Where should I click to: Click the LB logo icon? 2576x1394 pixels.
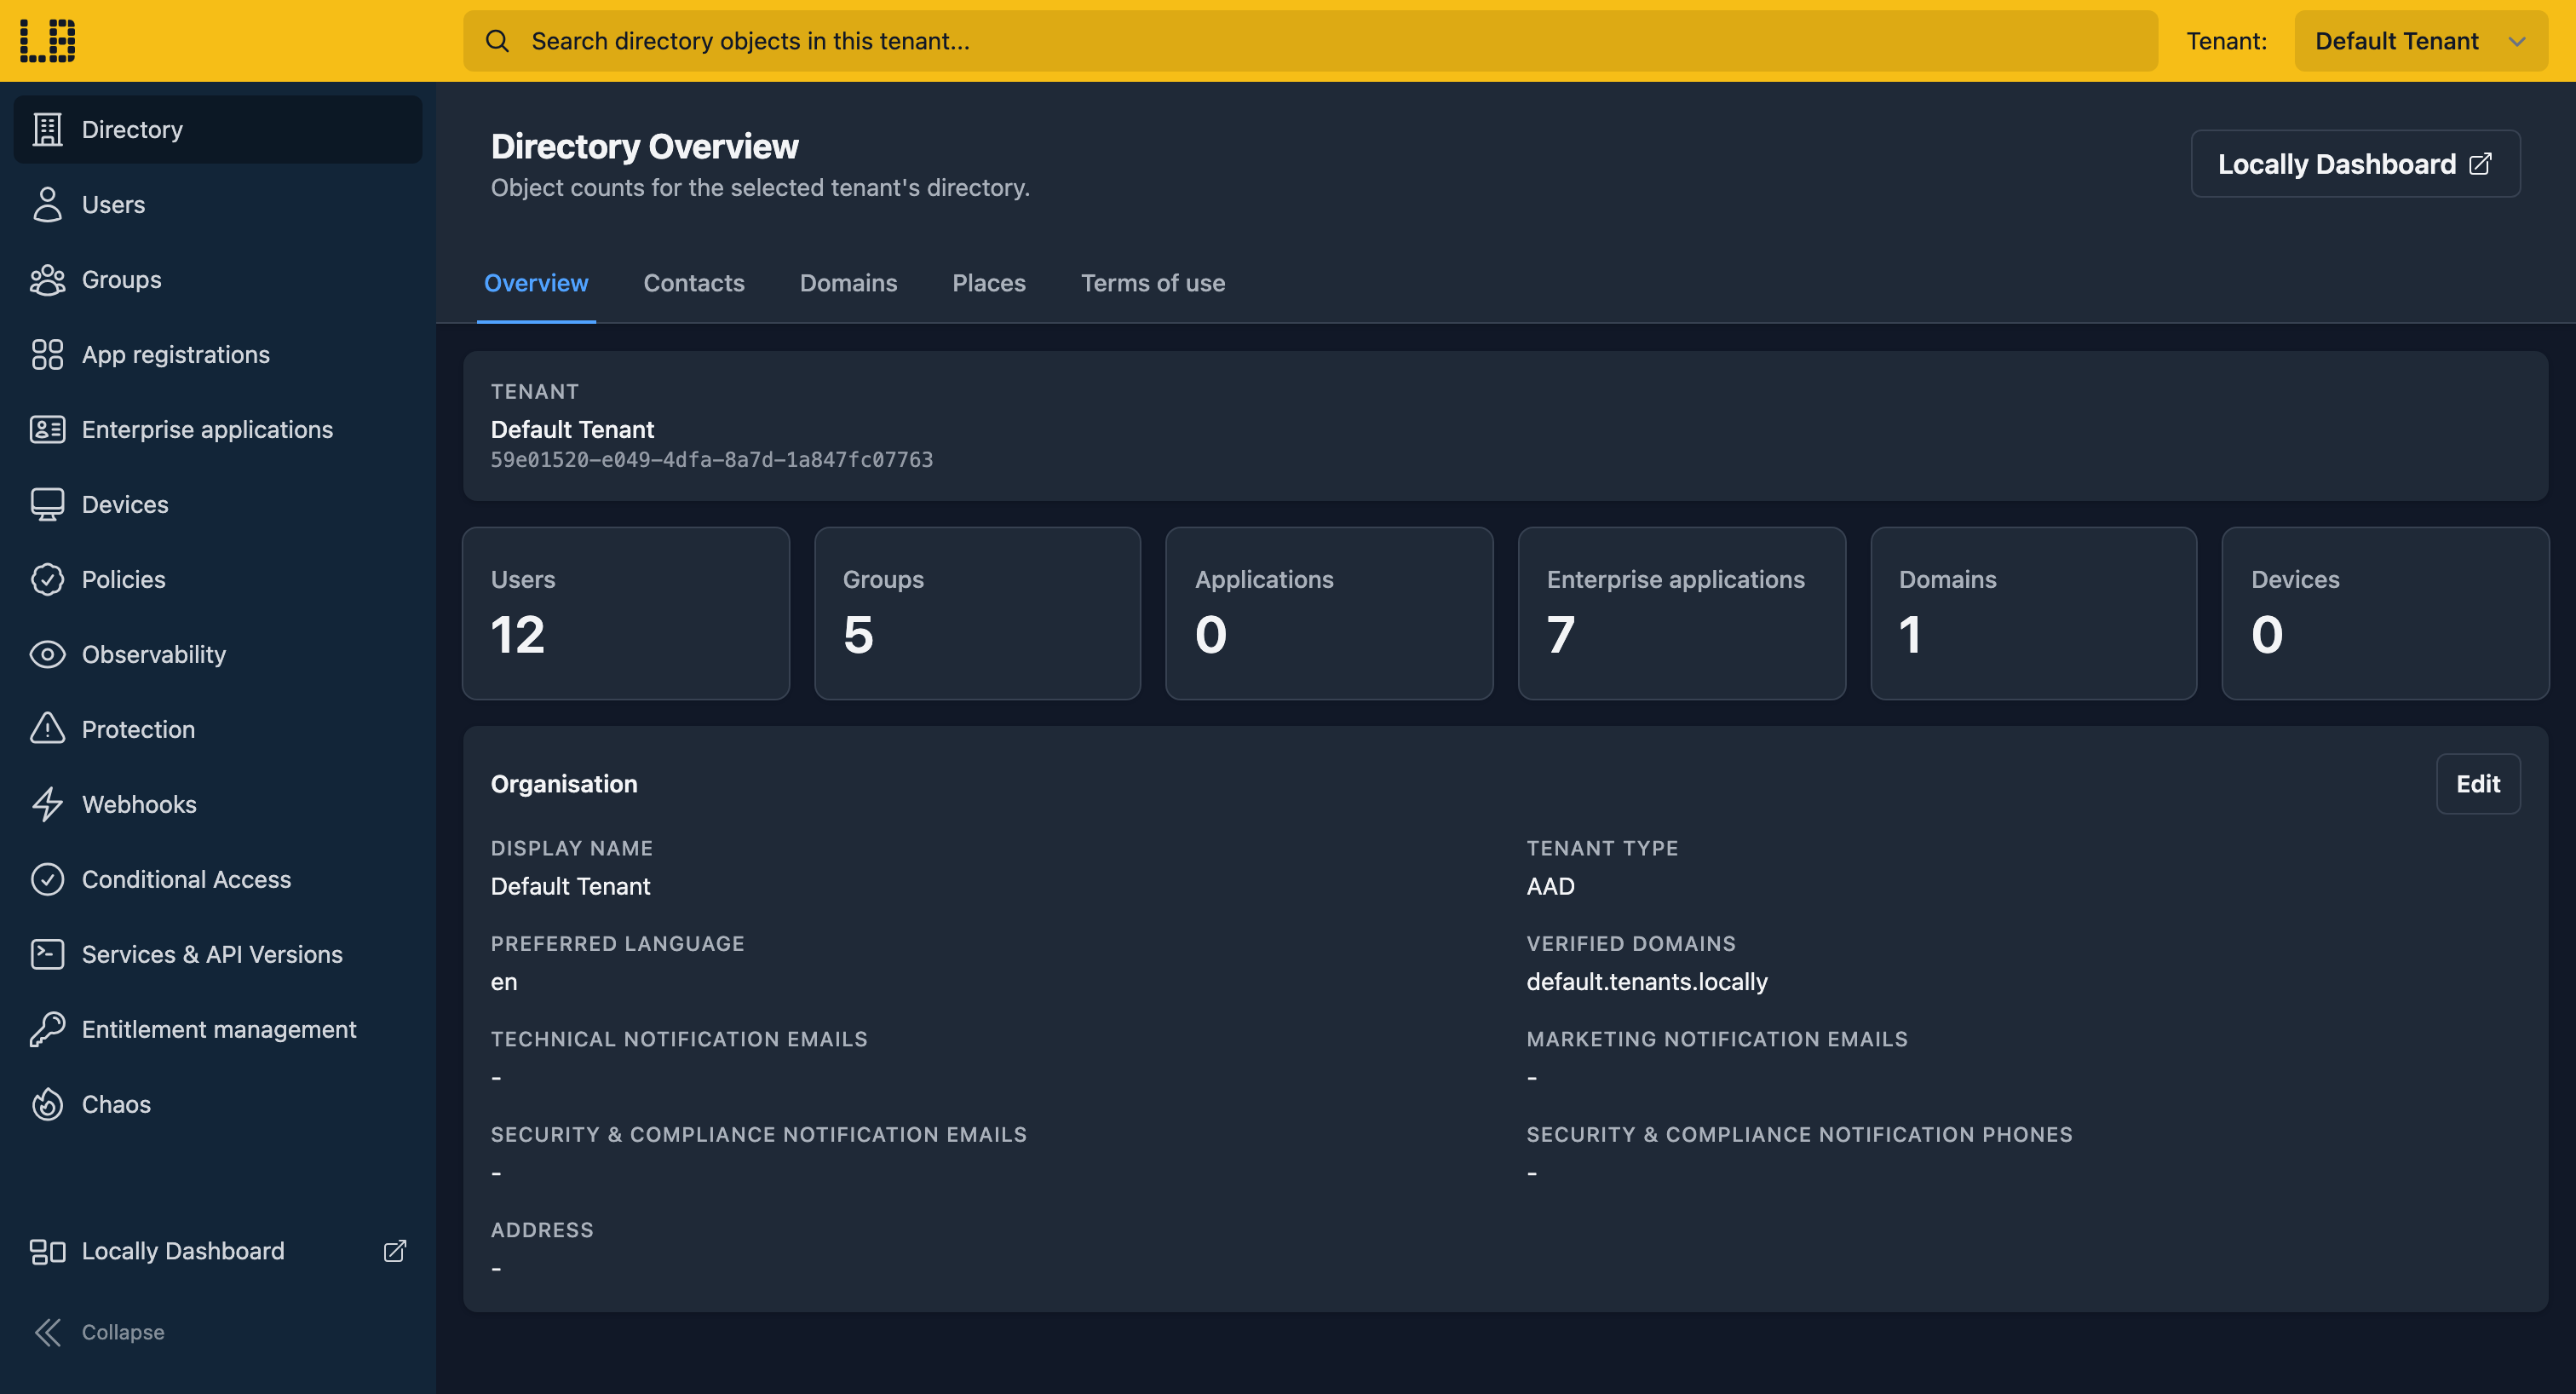[x=48, y=41]
